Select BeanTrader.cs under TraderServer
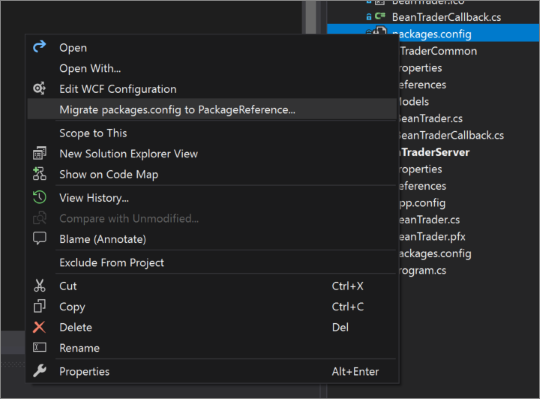The height and width of the screenshot is (399, 540). [x=429, y=219]
